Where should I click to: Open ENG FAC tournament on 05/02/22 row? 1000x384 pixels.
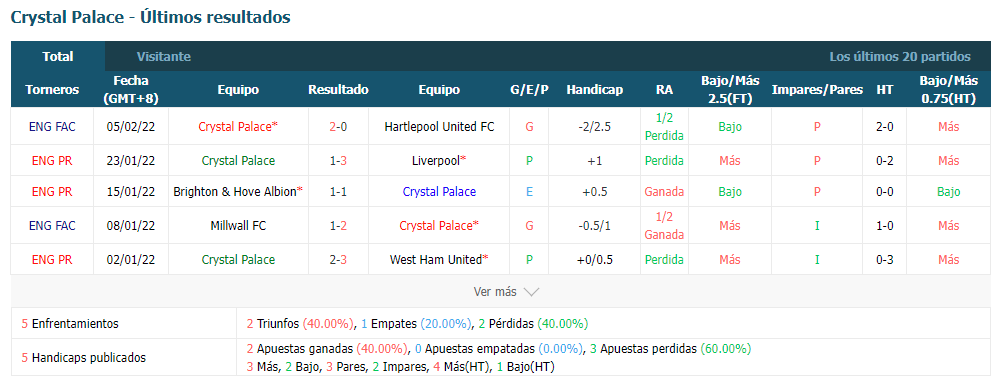(52, 126)
